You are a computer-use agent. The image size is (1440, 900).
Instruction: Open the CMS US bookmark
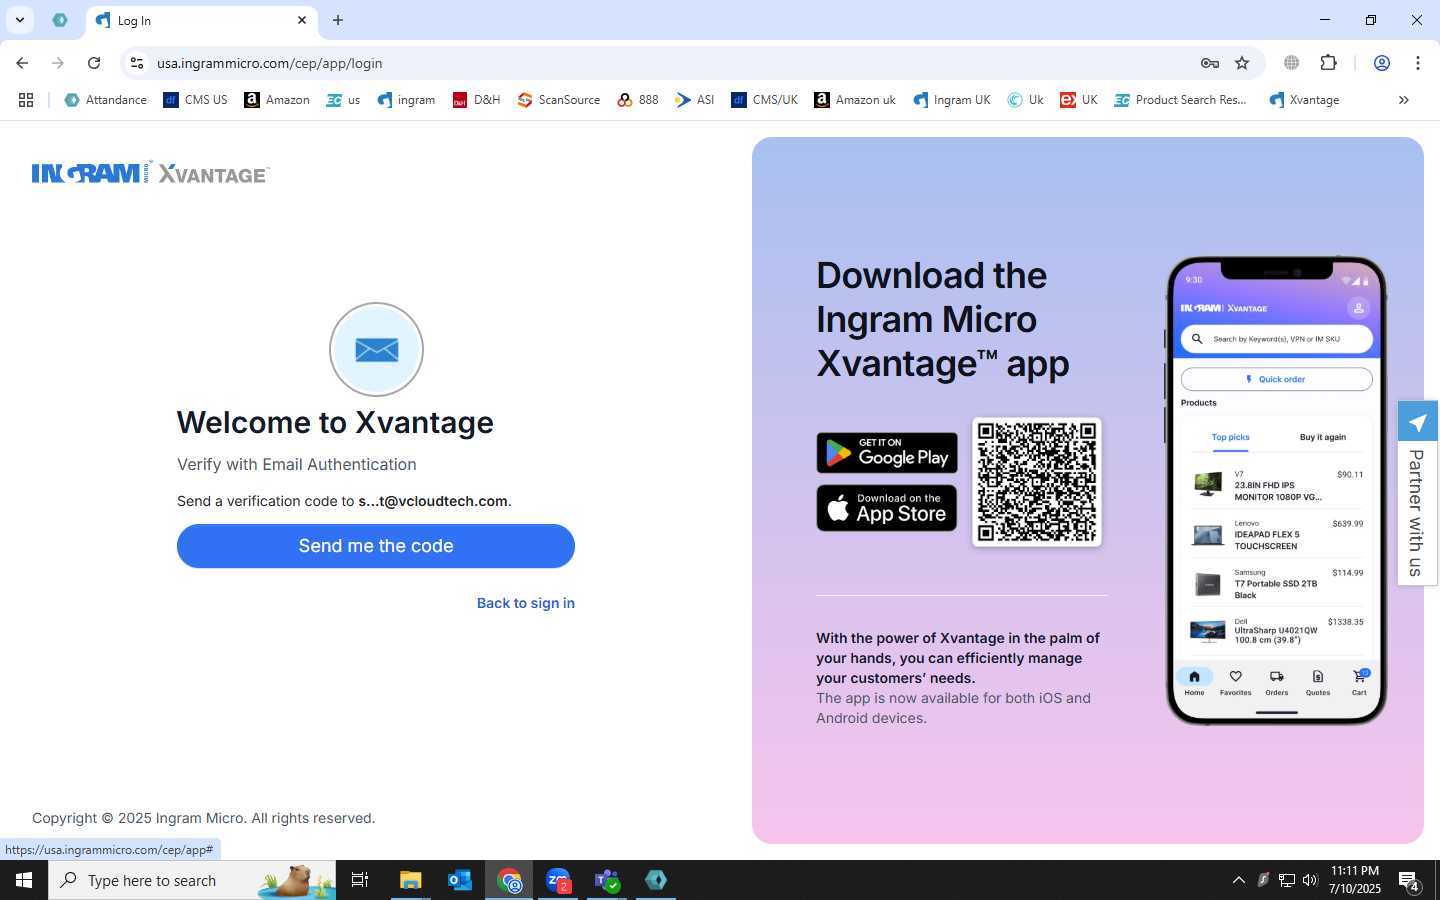pos(195,100)
